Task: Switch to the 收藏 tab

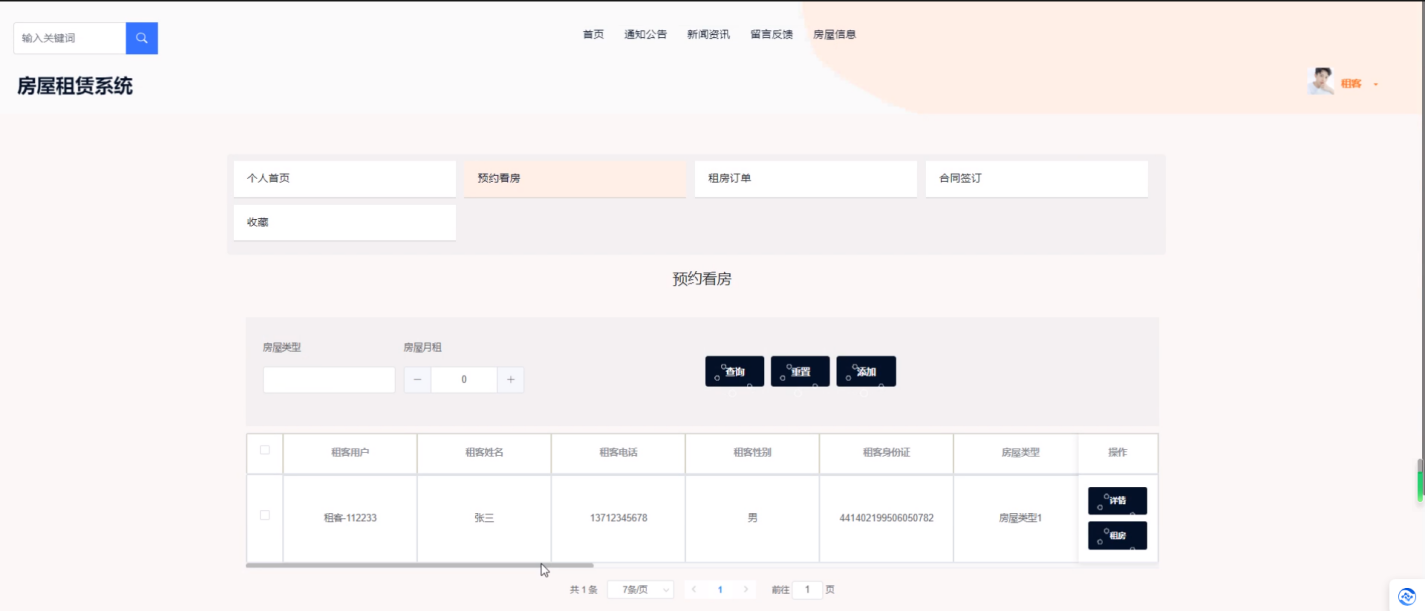Action: 345,222
